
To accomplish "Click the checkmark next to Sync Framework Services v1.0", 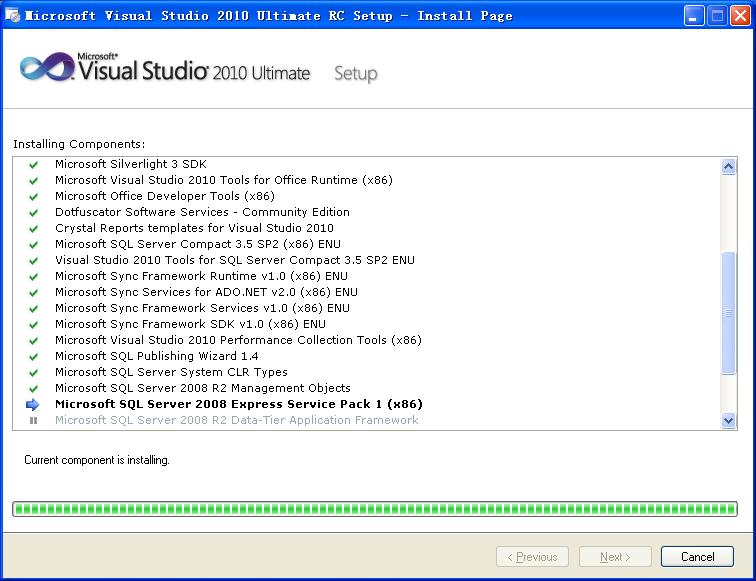I will coord(33,308).
